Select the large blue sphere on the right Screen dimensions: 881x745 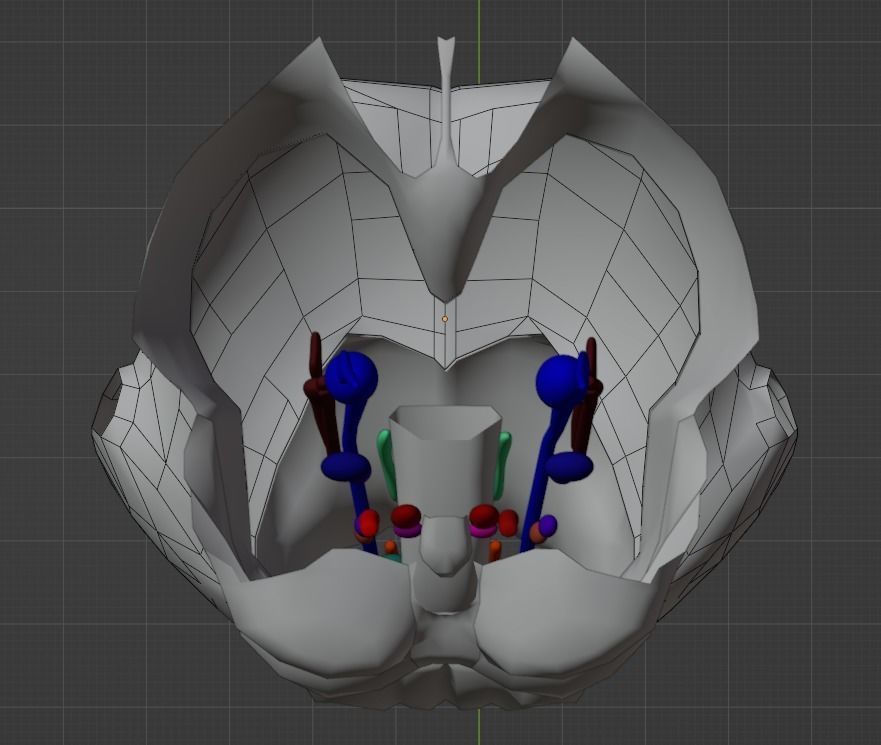[561, 379]
